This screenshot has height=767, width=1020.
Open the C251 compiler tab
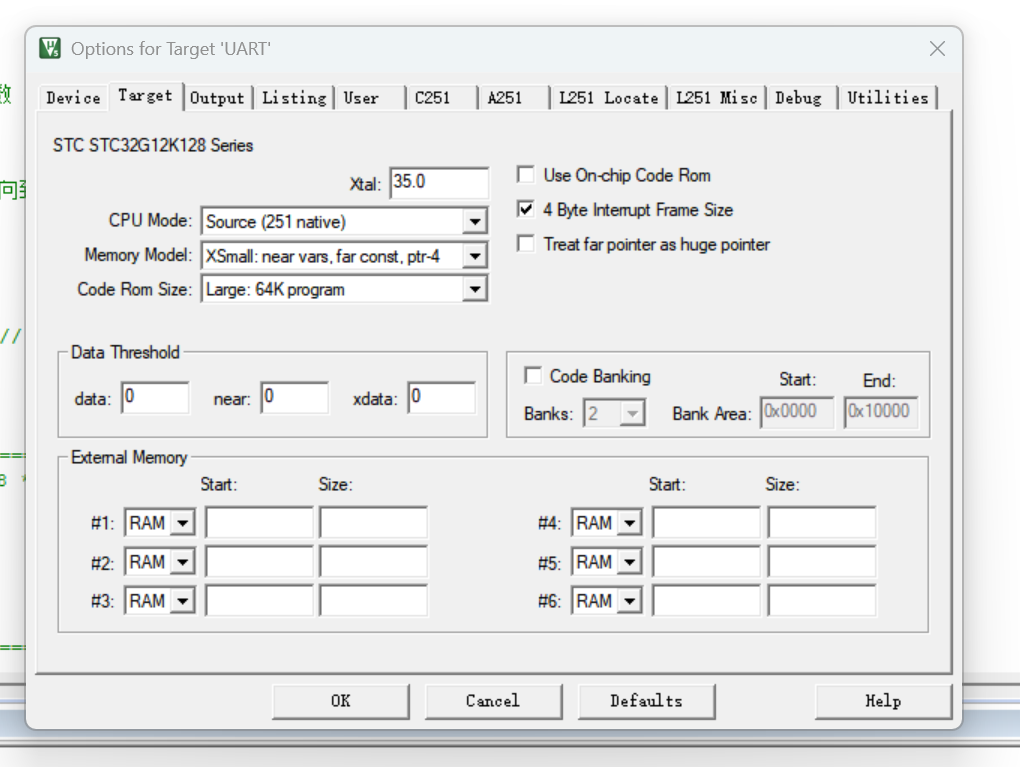click(x=432, y=98)
